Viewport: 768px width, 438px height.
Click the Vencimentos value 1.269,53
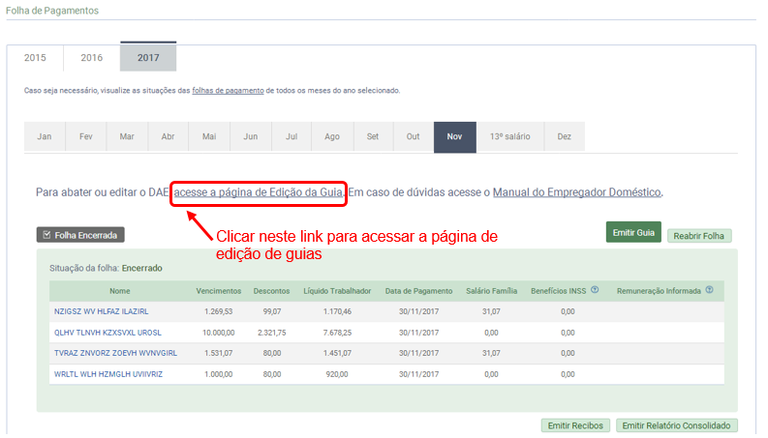(218, 312)
